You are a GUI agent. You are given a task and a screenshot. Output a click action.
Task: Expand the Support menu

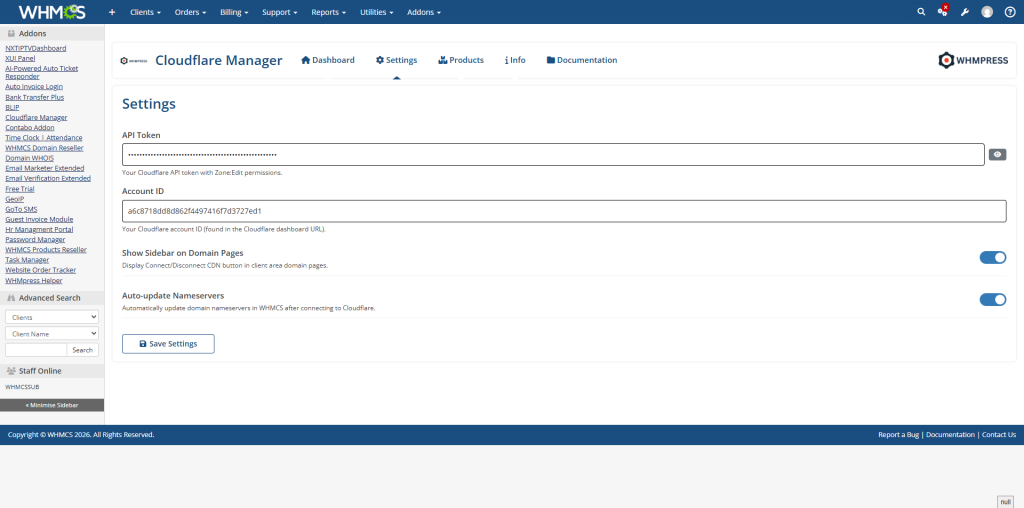click(x=280, y=12)
